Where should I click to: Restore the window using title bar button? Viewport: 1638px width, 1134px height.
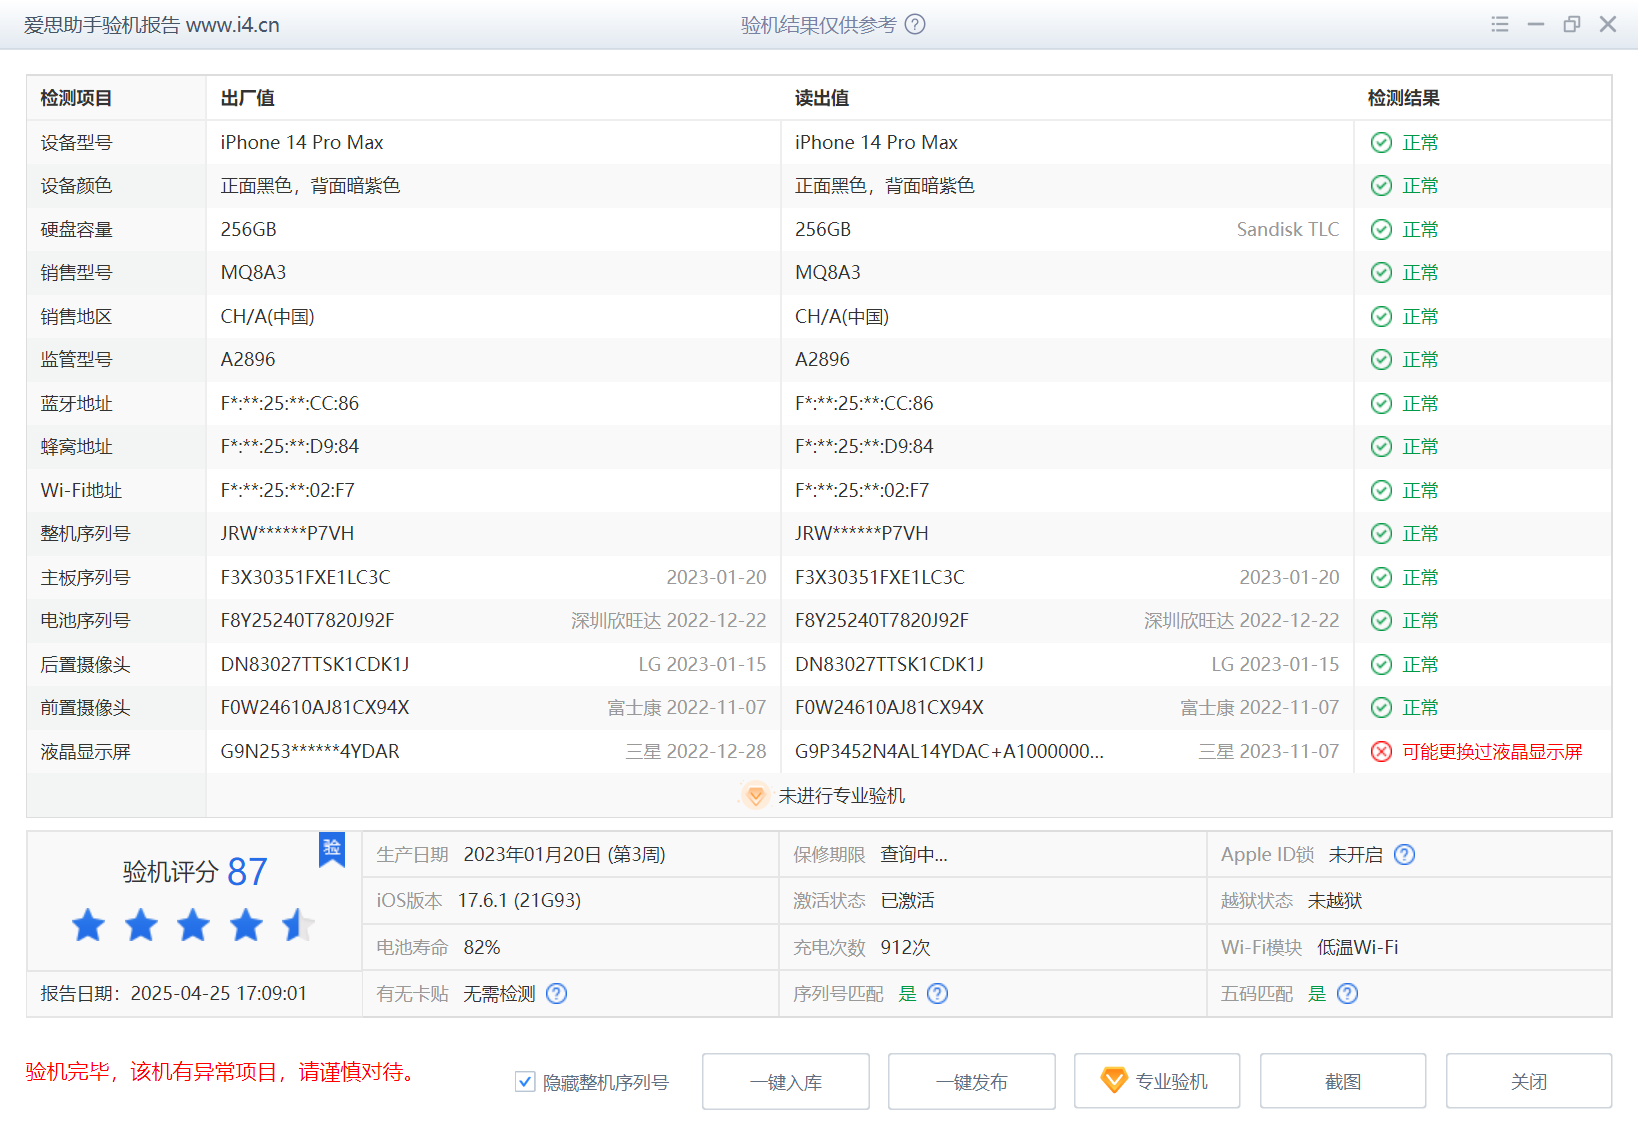pyautogui.click(x=1572, y=24)
